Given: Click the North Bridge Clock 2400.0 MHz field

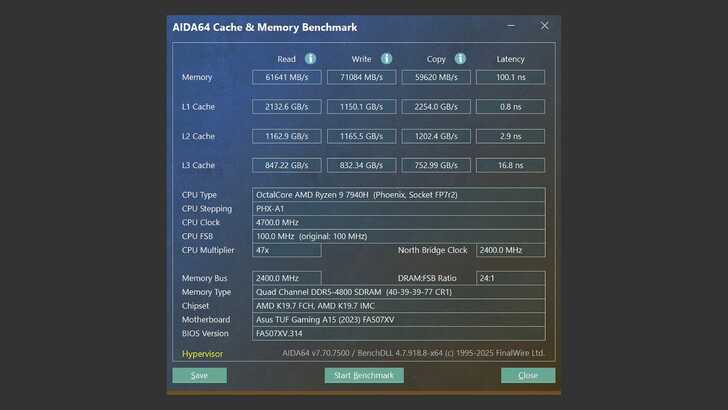Looking at the screenshot, I should pos(510,250).
